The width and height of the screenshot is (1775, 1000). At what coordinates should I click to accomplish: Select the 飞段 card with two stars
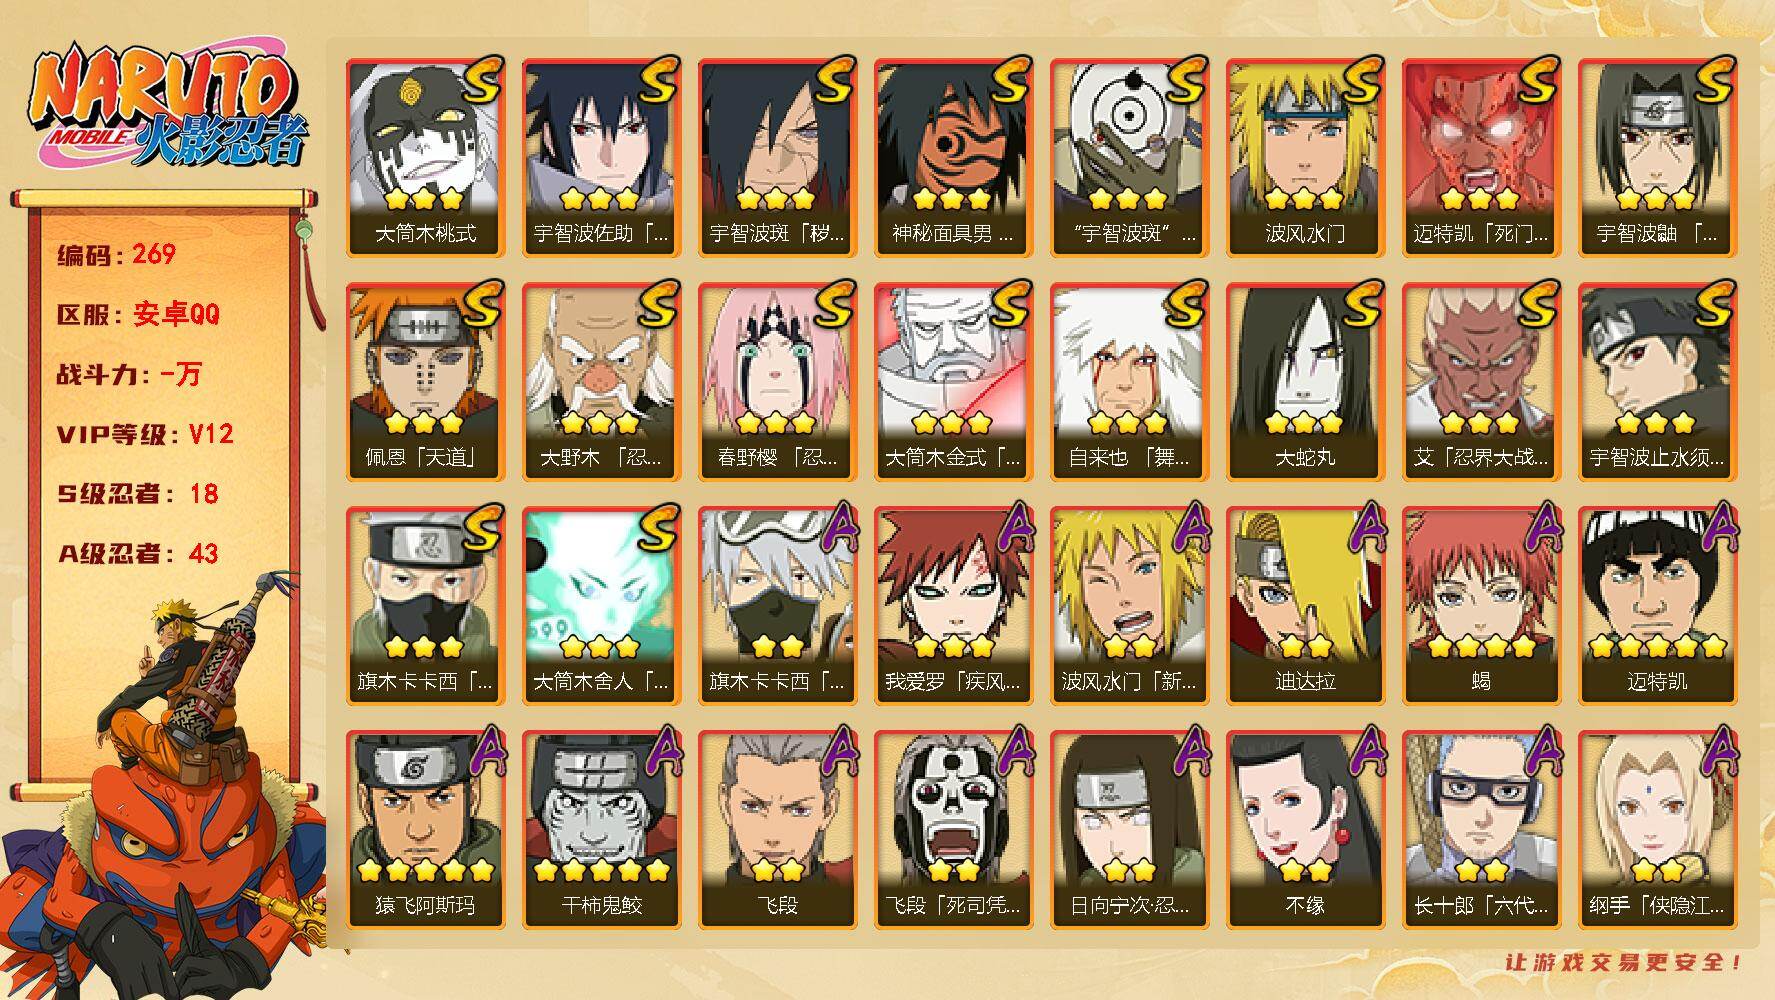(x=777, y=830)
